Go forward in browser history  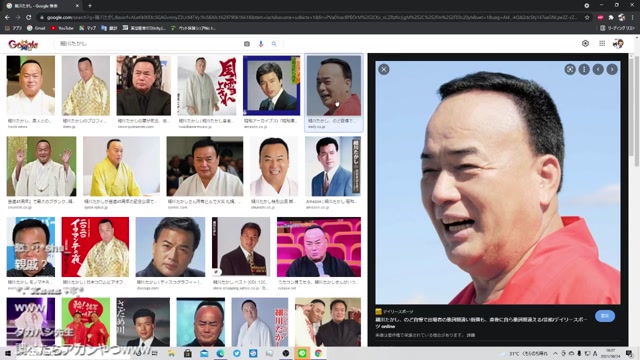tap(18, 18)
